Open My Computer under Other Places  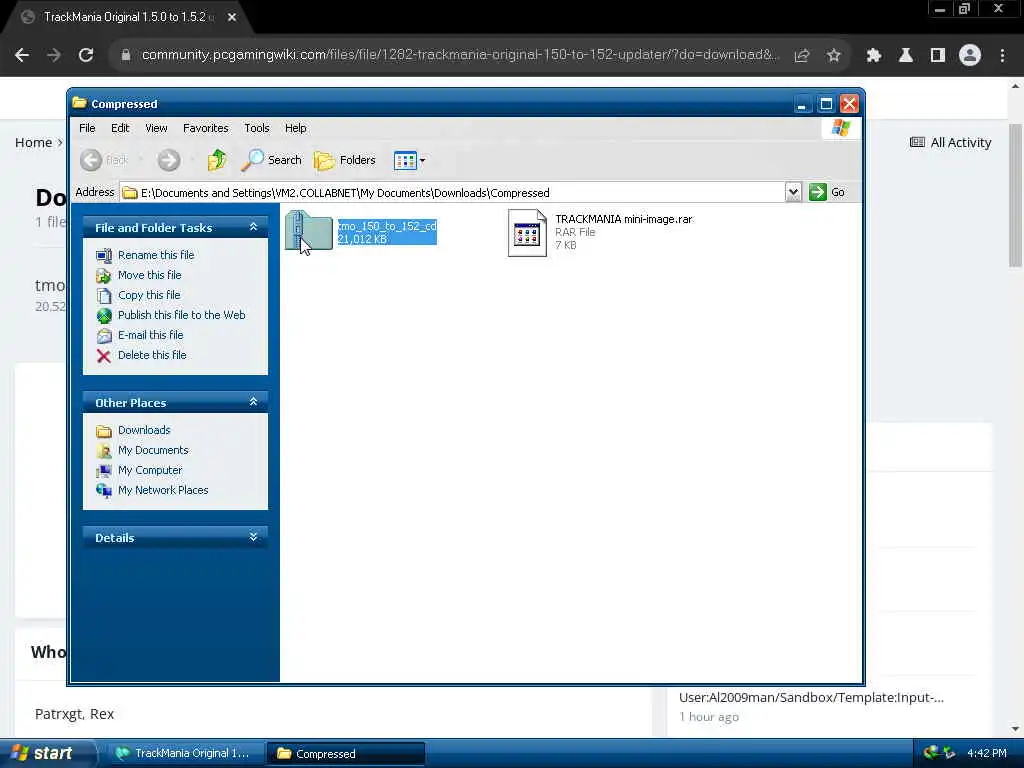[150, 470]
